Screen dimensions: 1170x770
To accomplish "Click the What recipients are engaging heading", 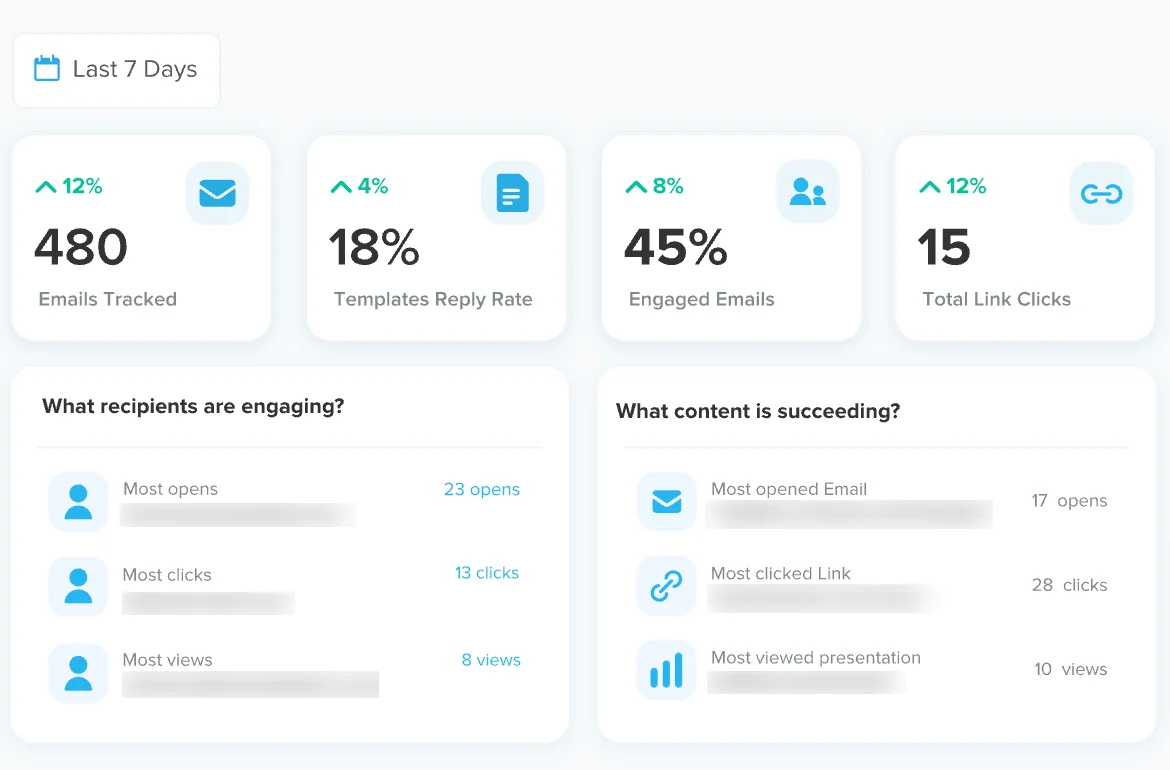I will pyautogui.click(x=193, y=407).
